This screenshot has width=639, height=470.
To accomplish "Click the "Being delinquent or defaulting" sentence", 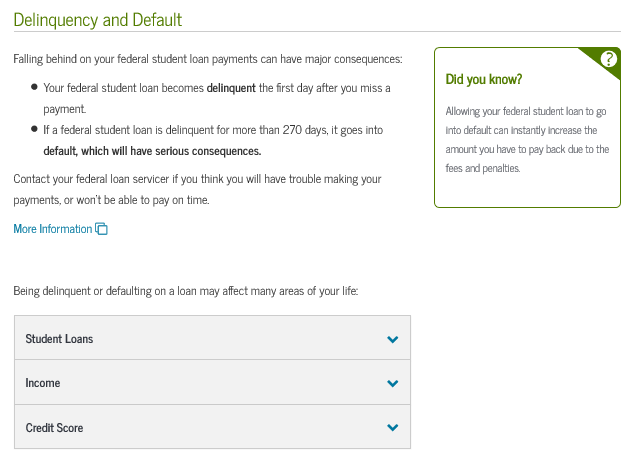I will click(x=185, y=291).
